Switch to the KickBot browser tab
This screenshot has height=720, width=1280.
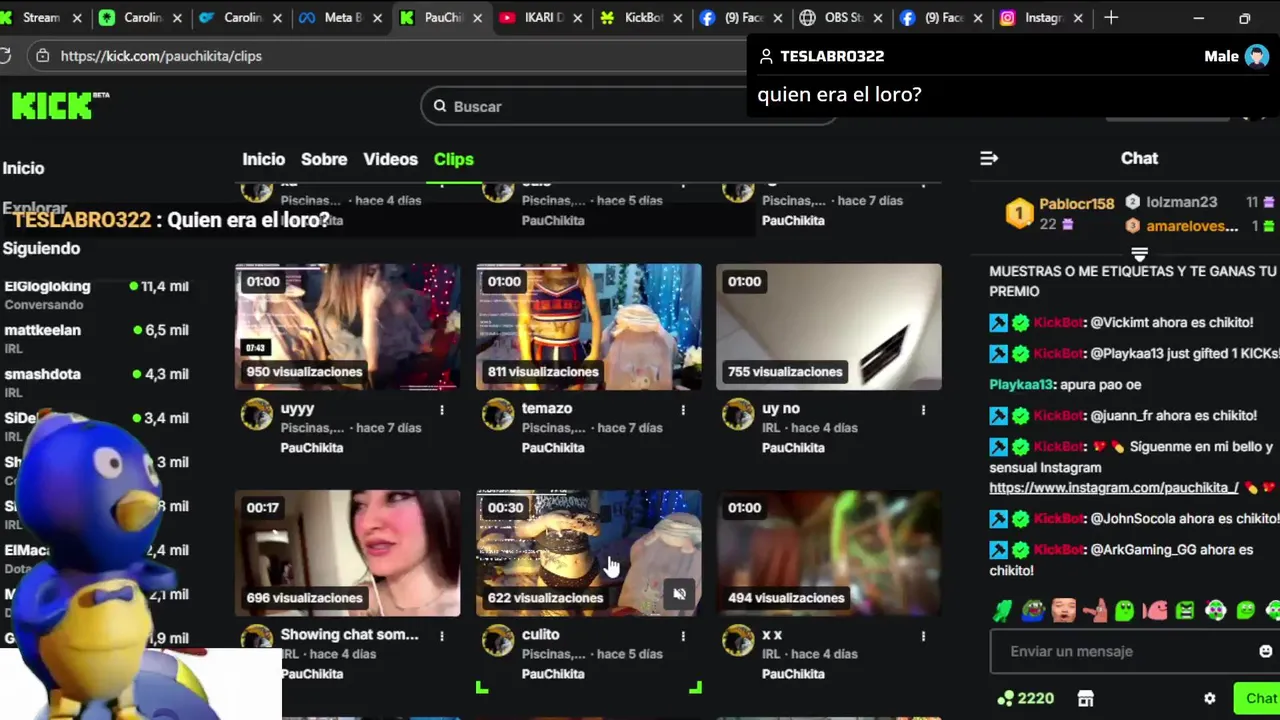(642, 18)
